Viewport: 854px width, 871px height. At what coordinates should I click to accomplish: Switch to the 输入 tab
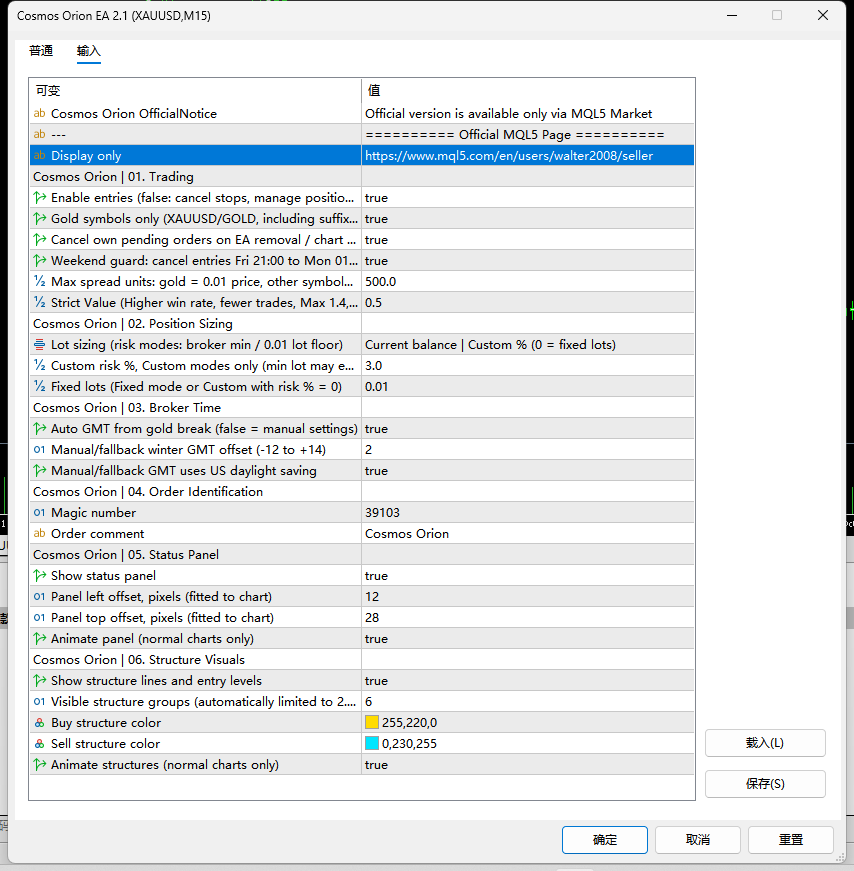coord(88,51)
